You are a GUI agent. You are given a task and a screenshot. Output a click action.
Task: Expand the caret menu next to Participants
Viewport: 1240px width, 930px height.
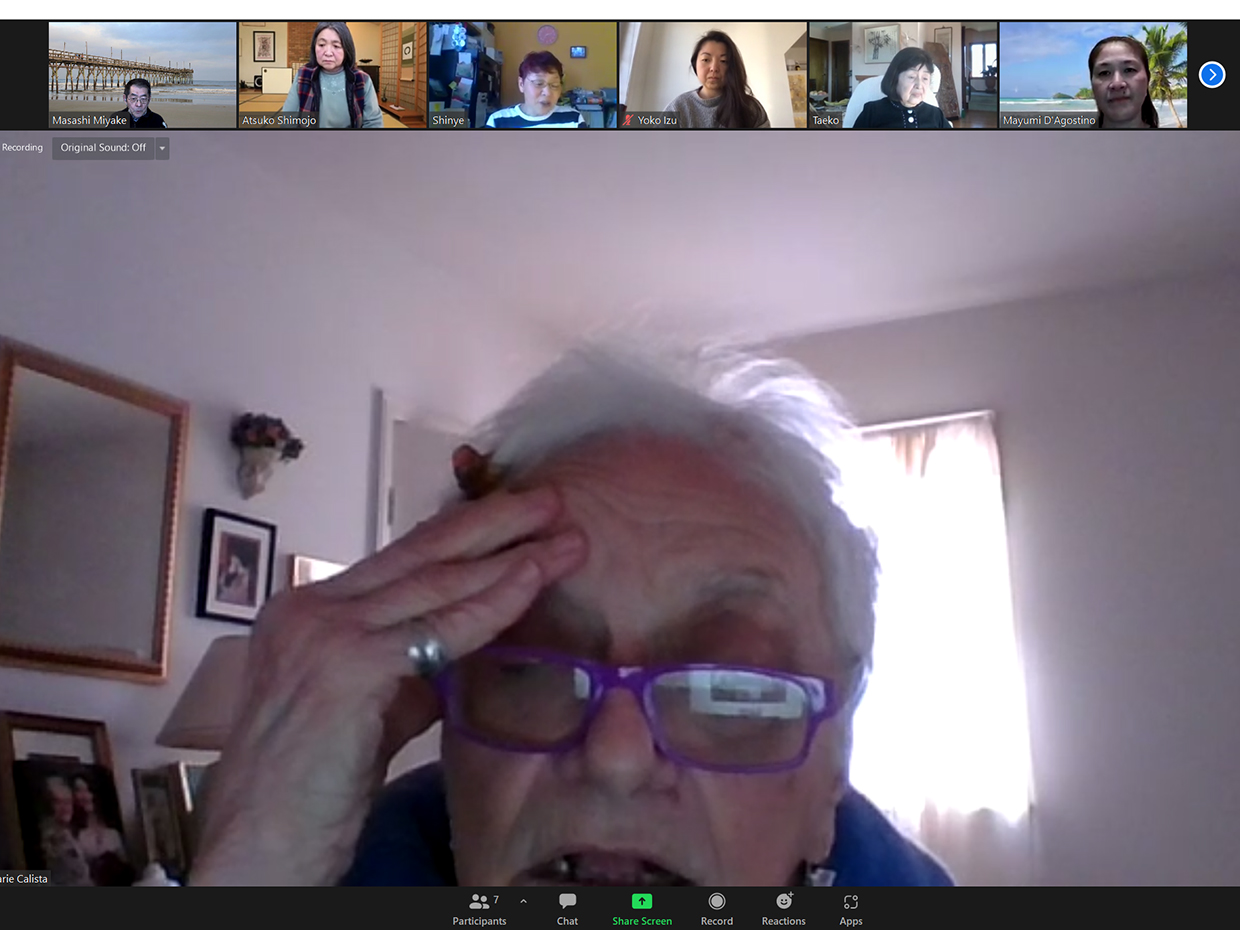523,901
